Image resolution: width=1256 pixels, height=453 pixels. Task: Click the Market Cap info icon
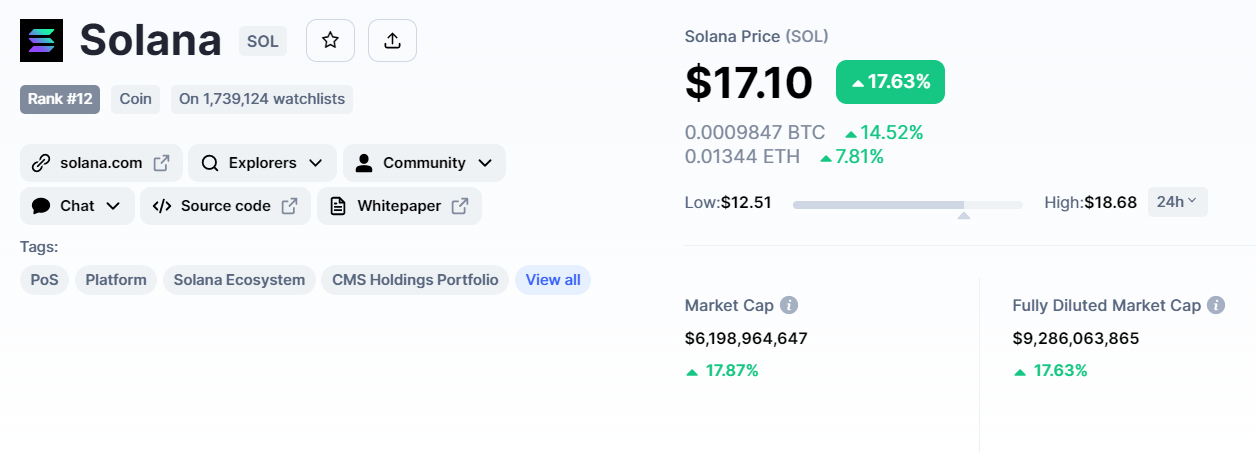click(x=789, y=305)
